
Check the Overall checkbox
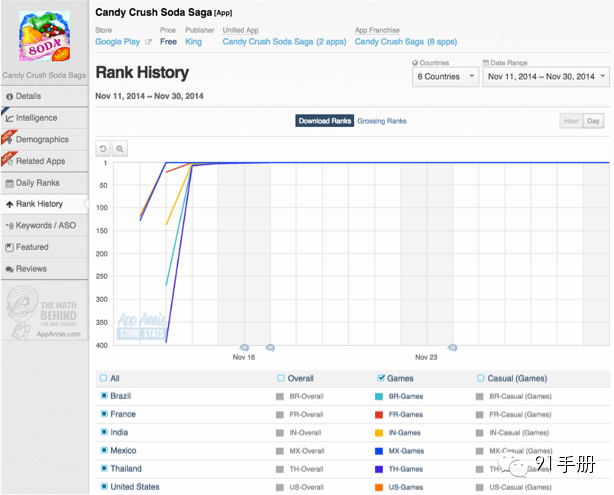pyautogui.click(x=280, y=378)
